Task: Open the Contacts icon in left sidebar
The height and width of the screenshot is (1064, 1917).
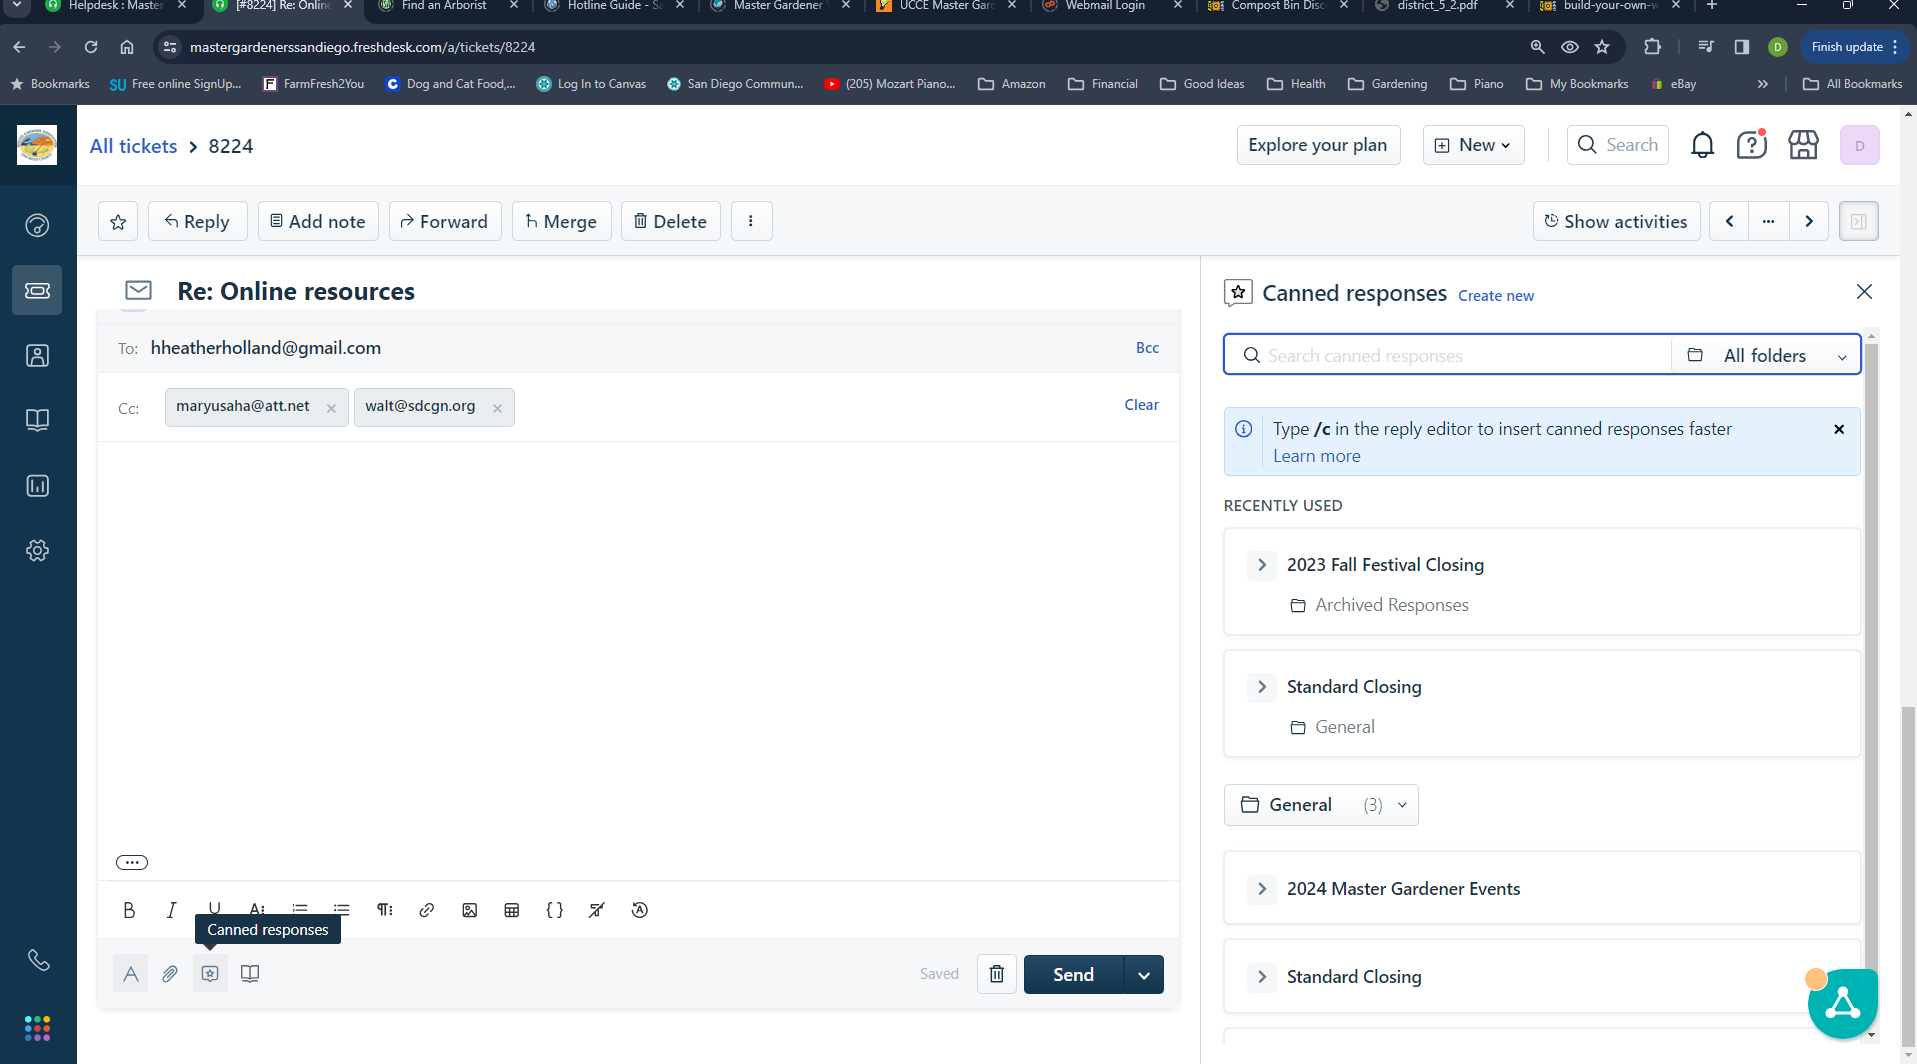Action: 37,355
